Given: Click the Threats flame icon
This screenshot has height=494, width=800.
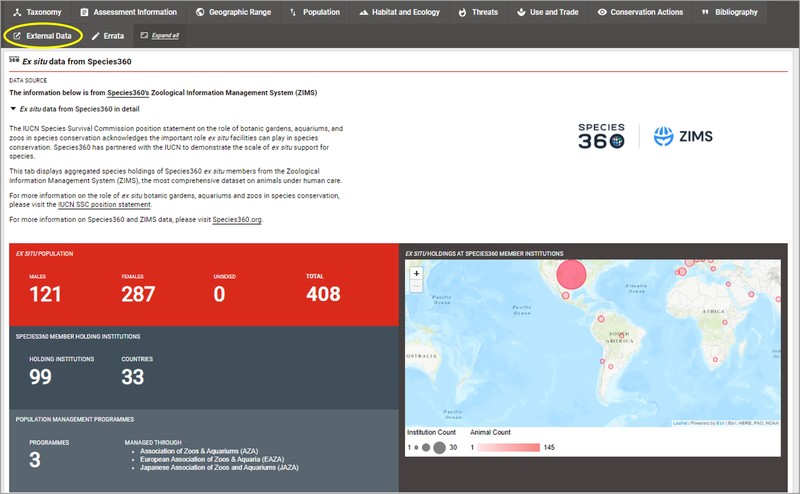Looking at the screenshot, I should coord(462,12).
